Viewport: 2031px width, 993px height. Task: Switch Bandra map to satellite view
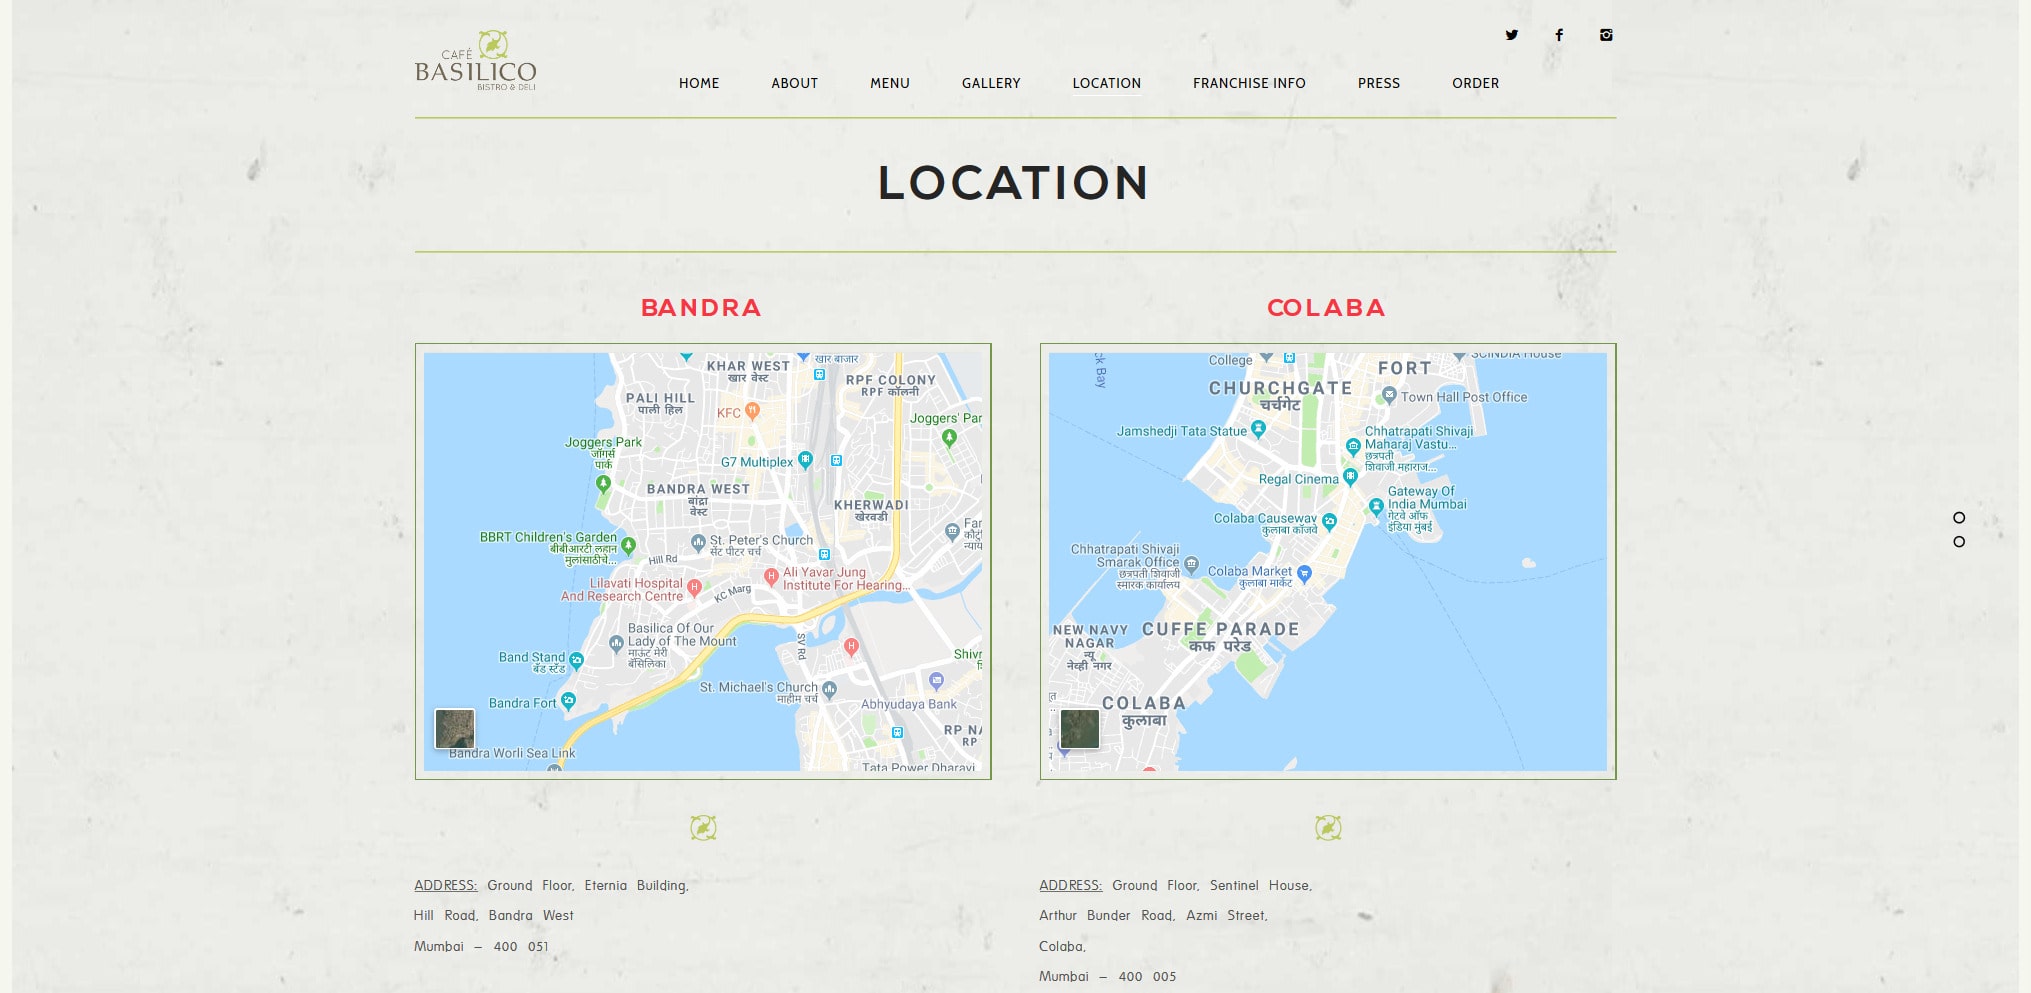pyautogui.click(x=455, y=729)
